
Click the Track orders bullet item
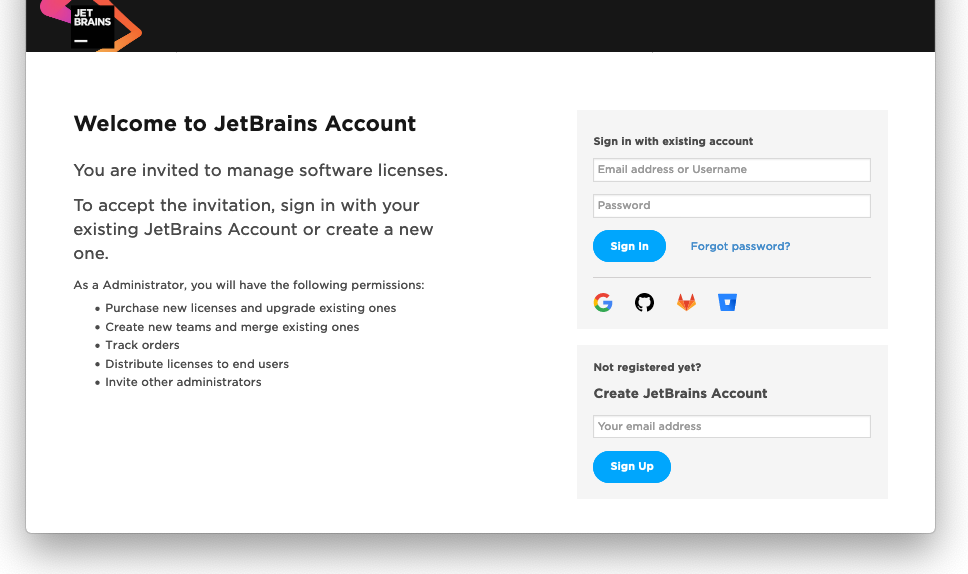click(x=142, y=345)
